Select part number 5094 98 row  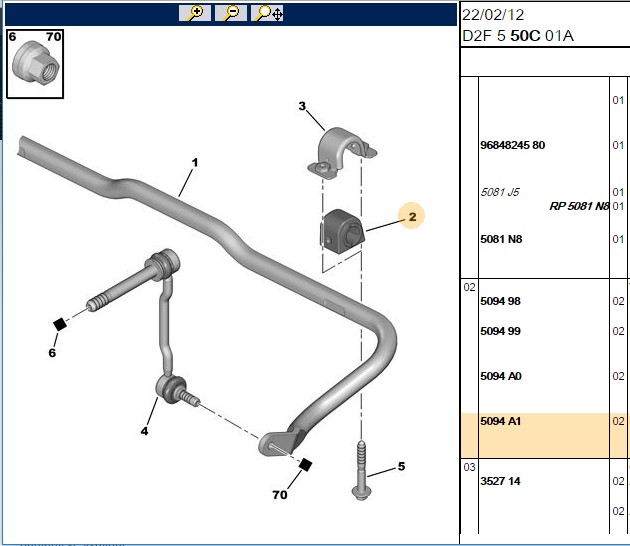[x=500, y=301]
